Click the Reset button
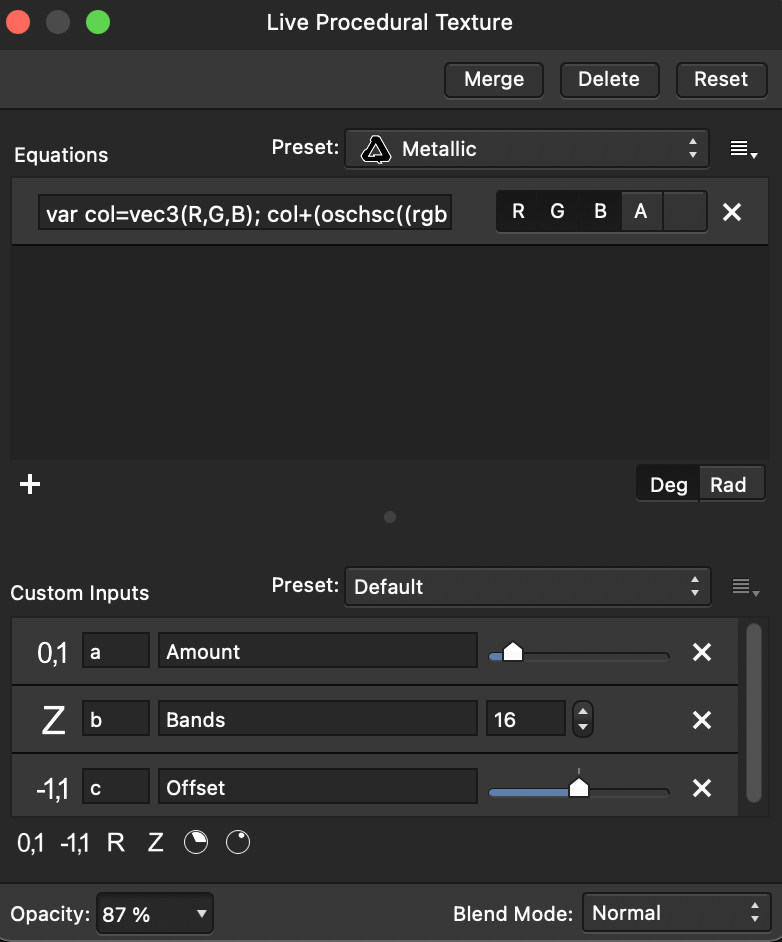Image resolution: width=782 pixels, height=942 pixels. pyautogui.click(x=721, y=80)
